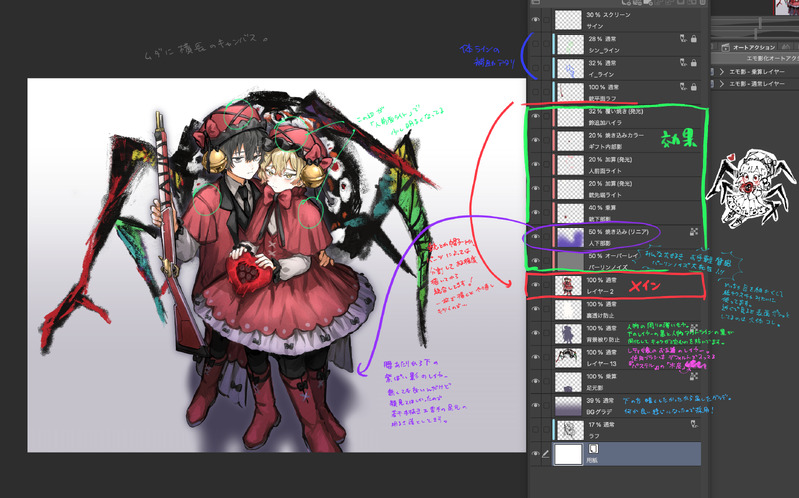
Task: Hide the 銃先端ライト layer
Action: point(535,189)
